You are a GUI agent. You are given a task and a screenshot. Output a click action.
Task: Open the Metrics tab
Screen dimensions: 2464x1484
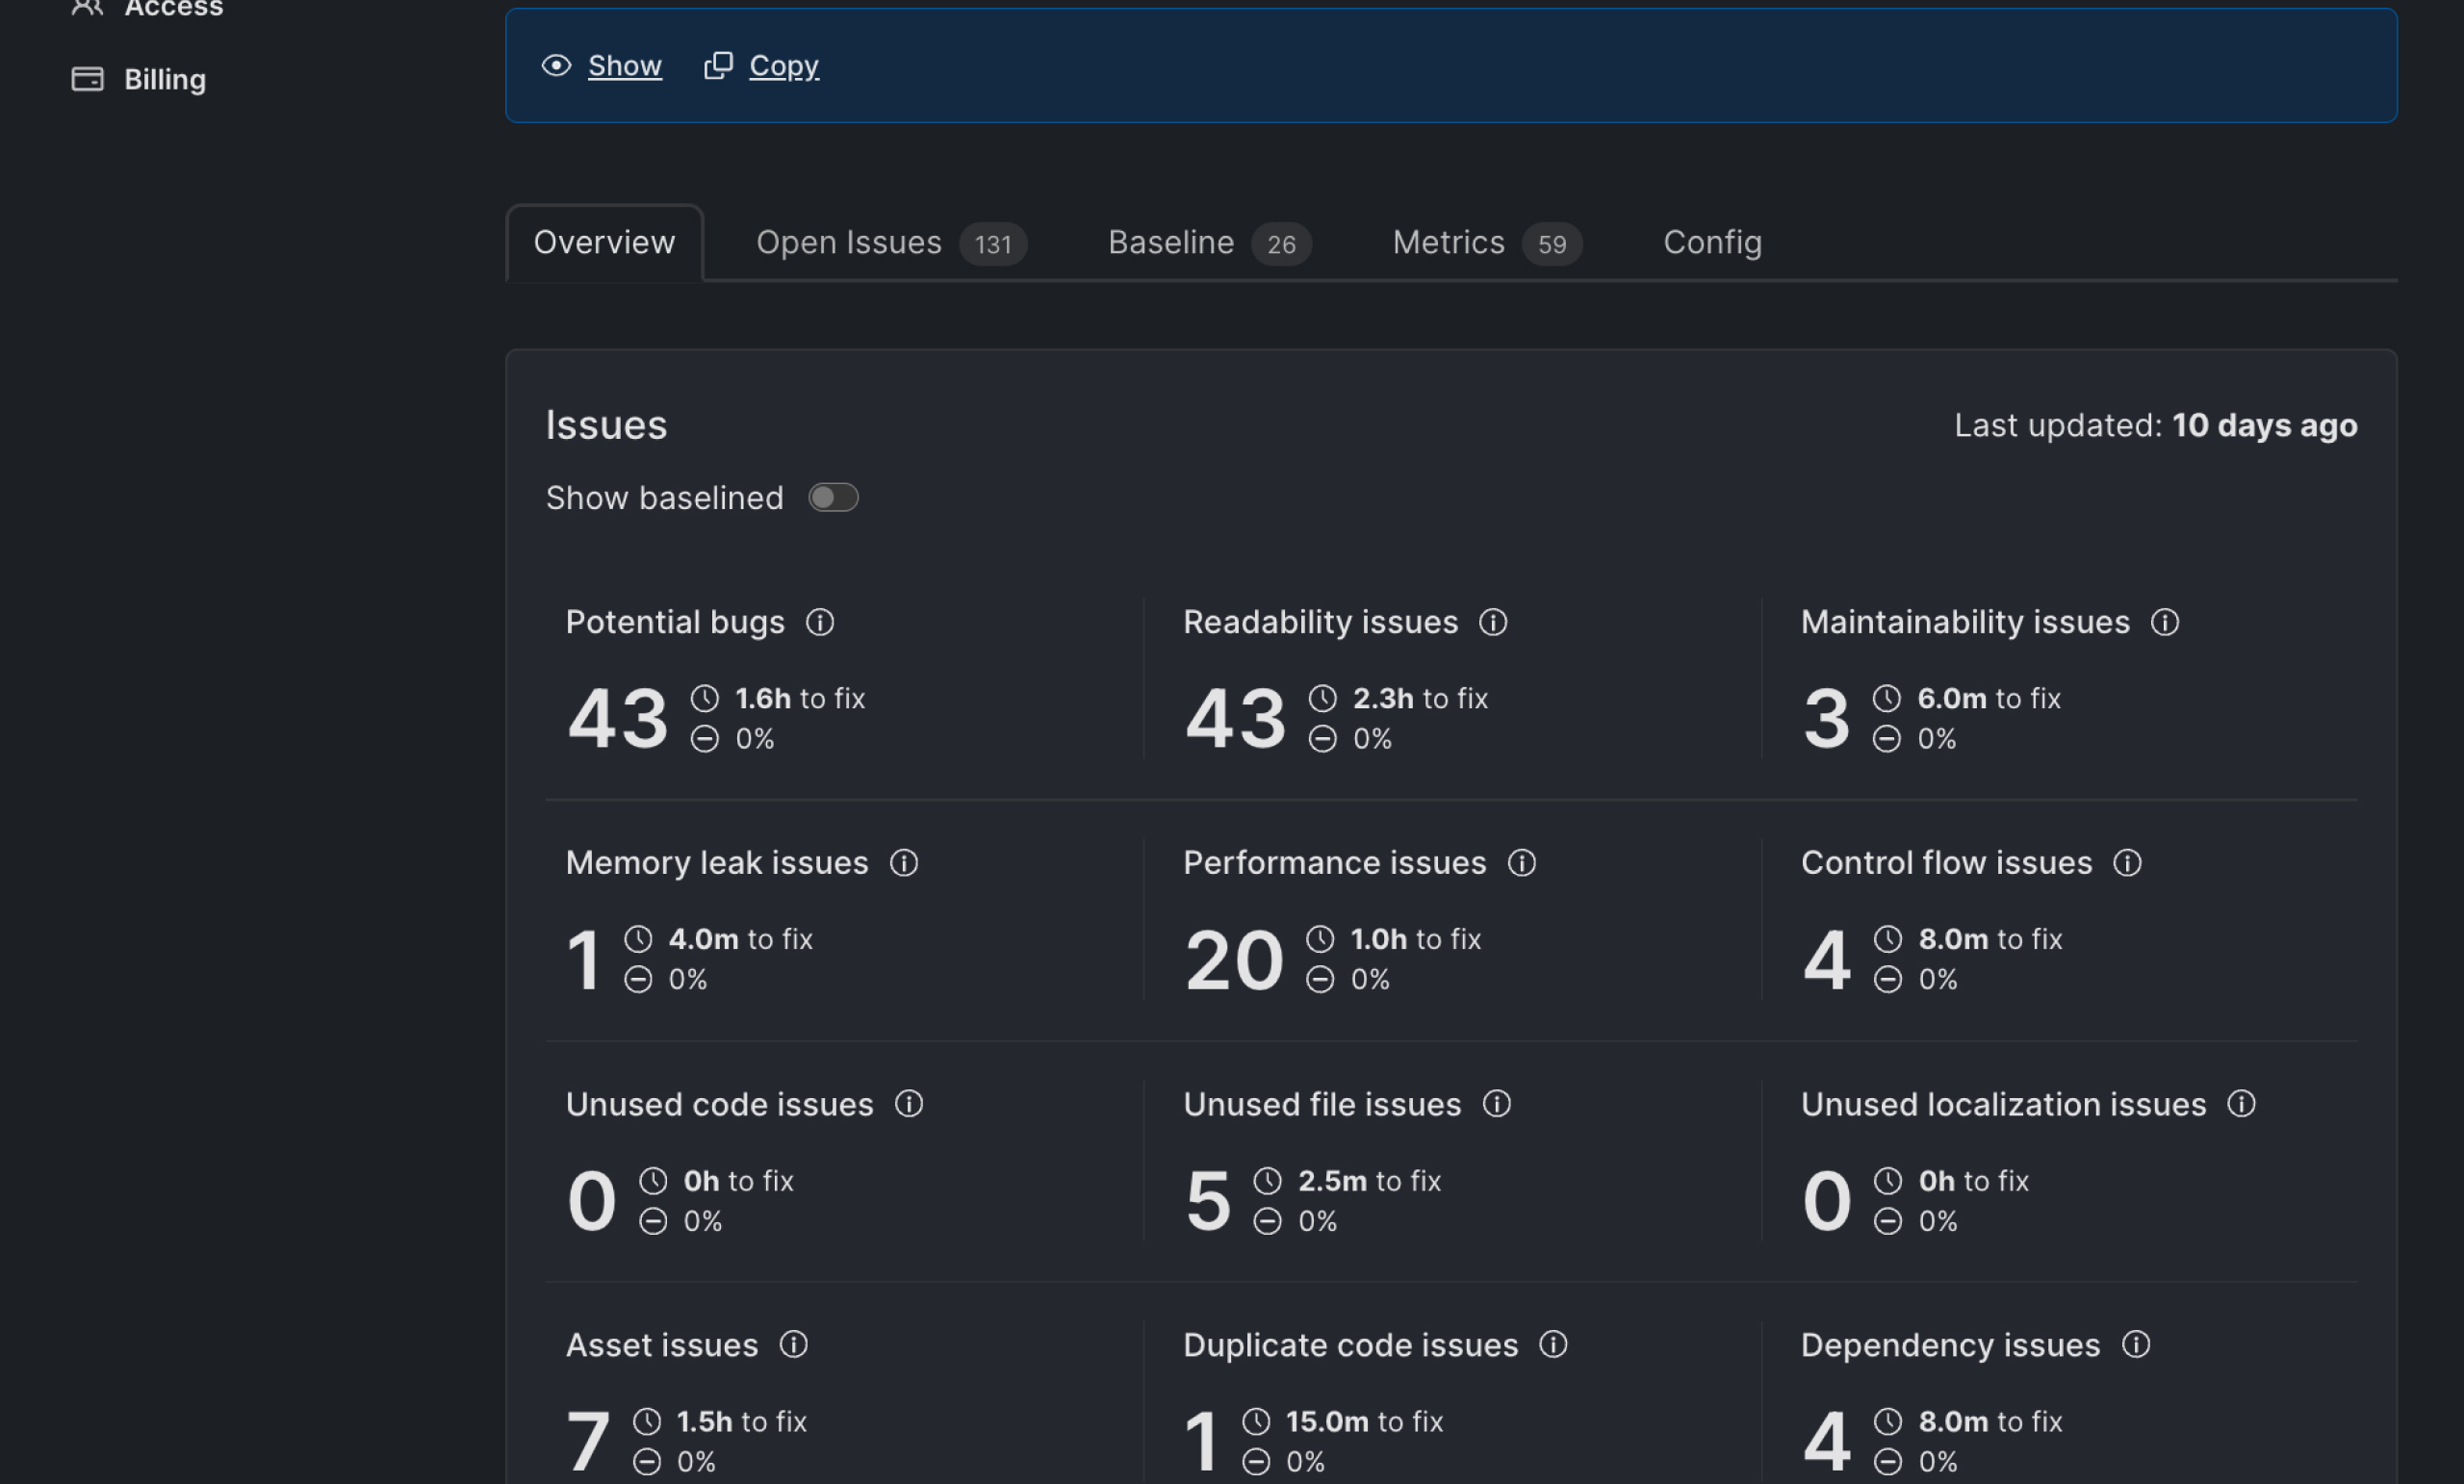point(1487,242)
